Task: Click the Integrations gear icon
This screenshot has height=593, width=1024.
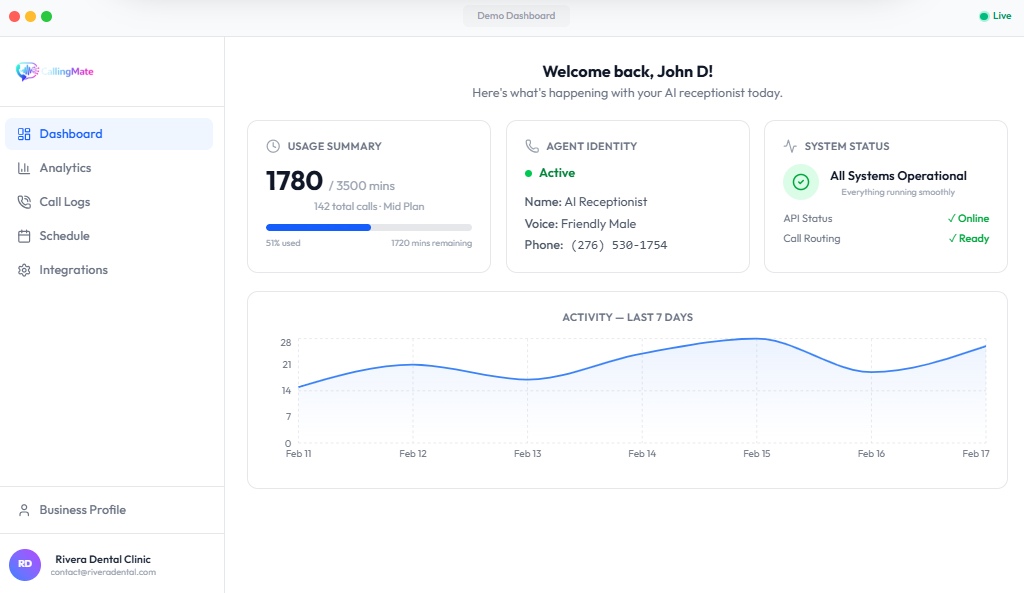Action: pos(24,270)
